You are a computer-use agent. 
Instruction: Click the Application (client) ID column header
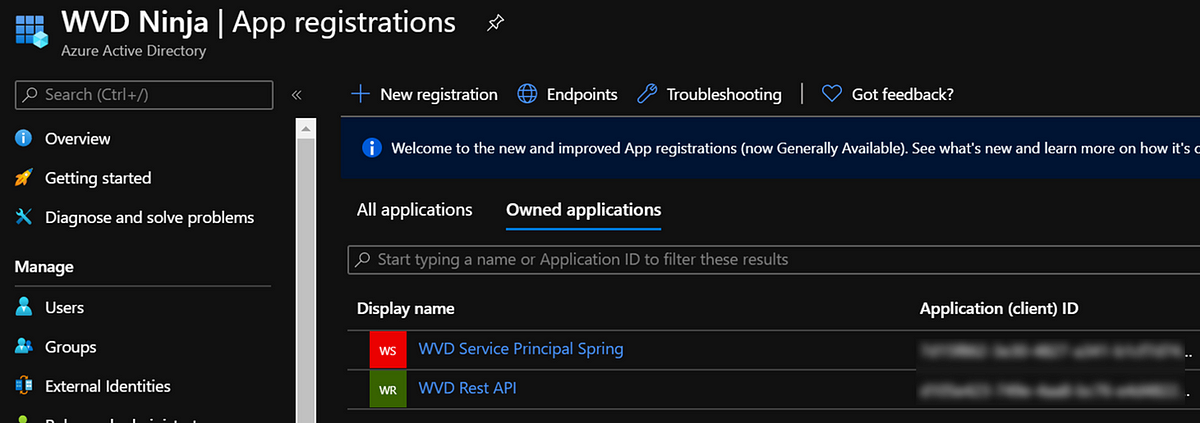[999, 308]
